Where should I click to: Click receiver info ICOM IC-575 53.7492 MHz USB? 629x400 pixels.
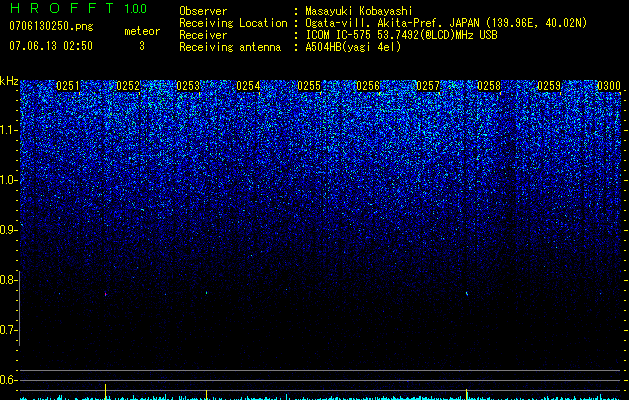click(401, 35)
